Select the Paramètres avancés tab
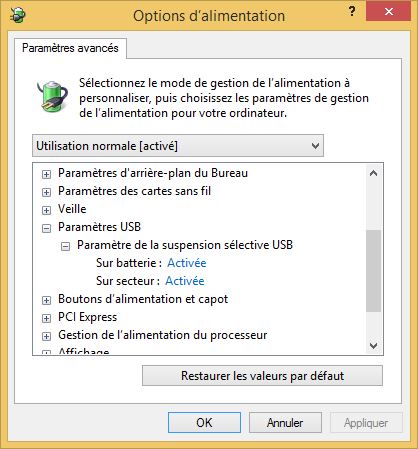 [x=70, y=48]
